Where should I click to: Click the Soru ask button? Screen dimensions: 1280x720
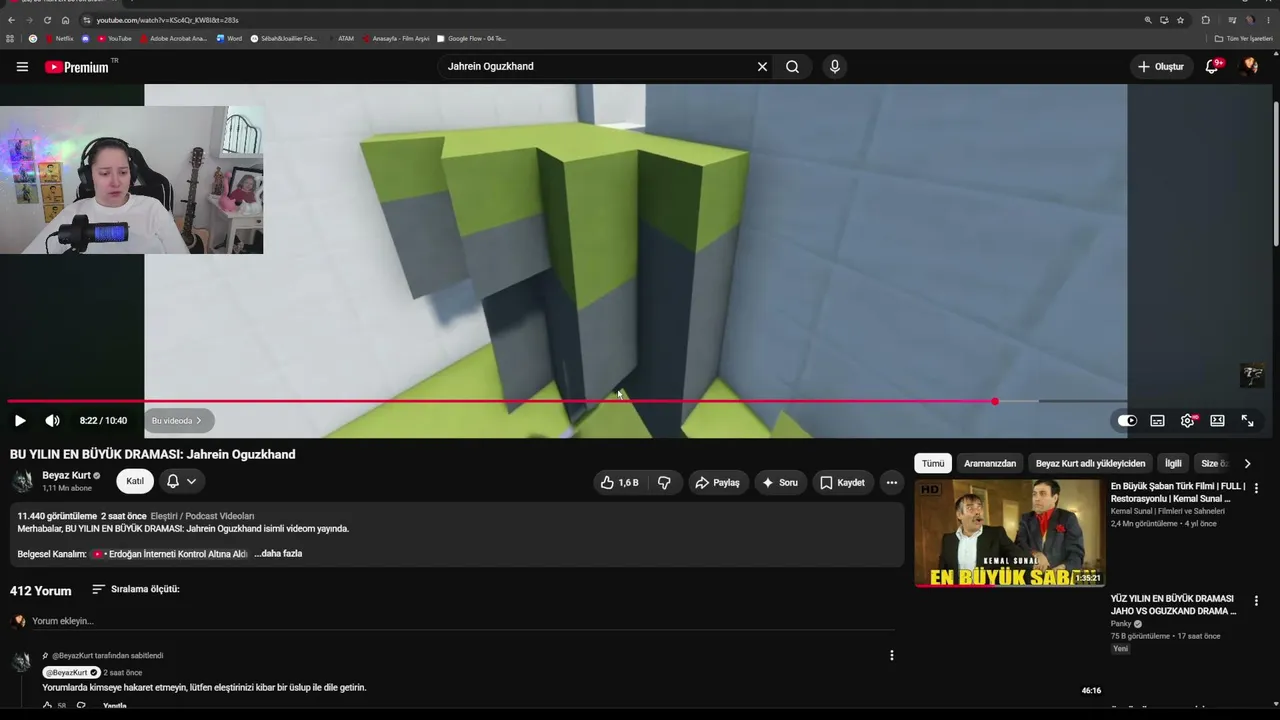click(780, 483)
